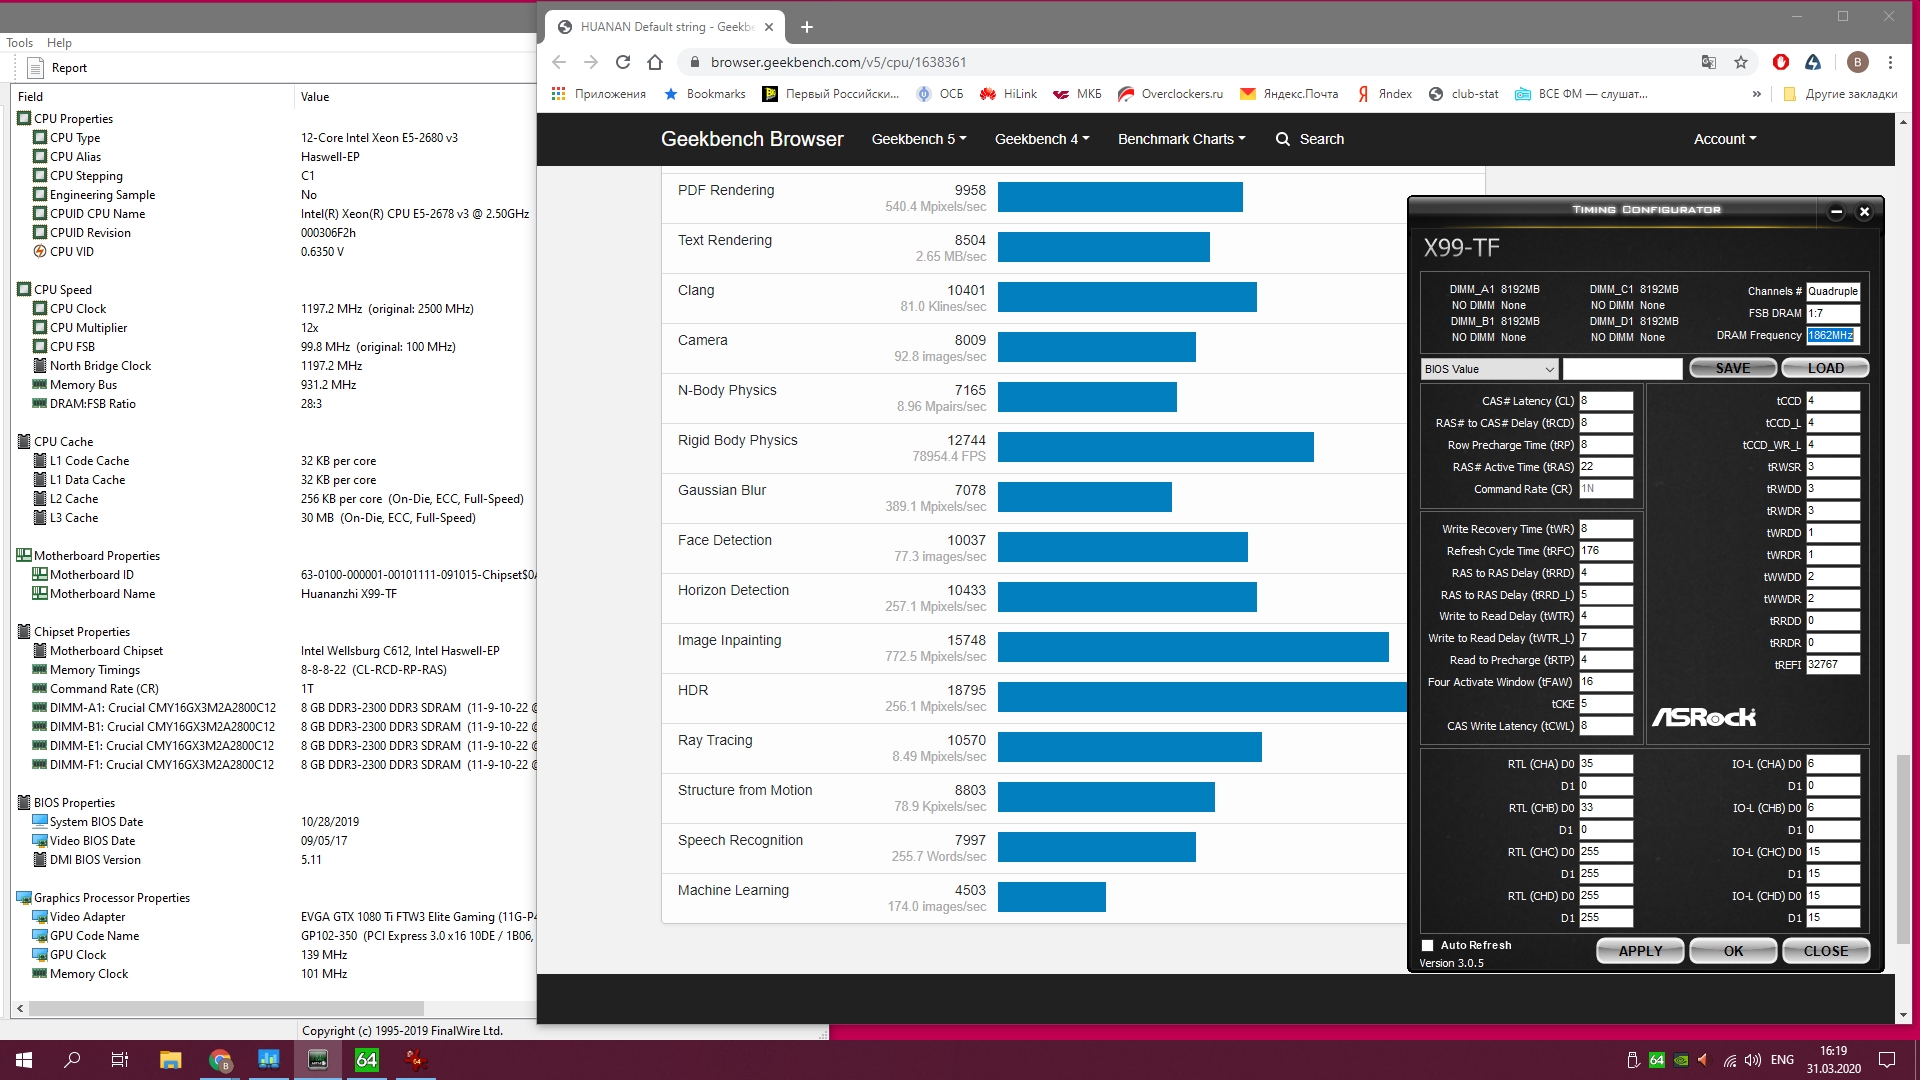Enable the Auto Refresh checkbox
The image size is (1920, 1080).
point(1428,945)
